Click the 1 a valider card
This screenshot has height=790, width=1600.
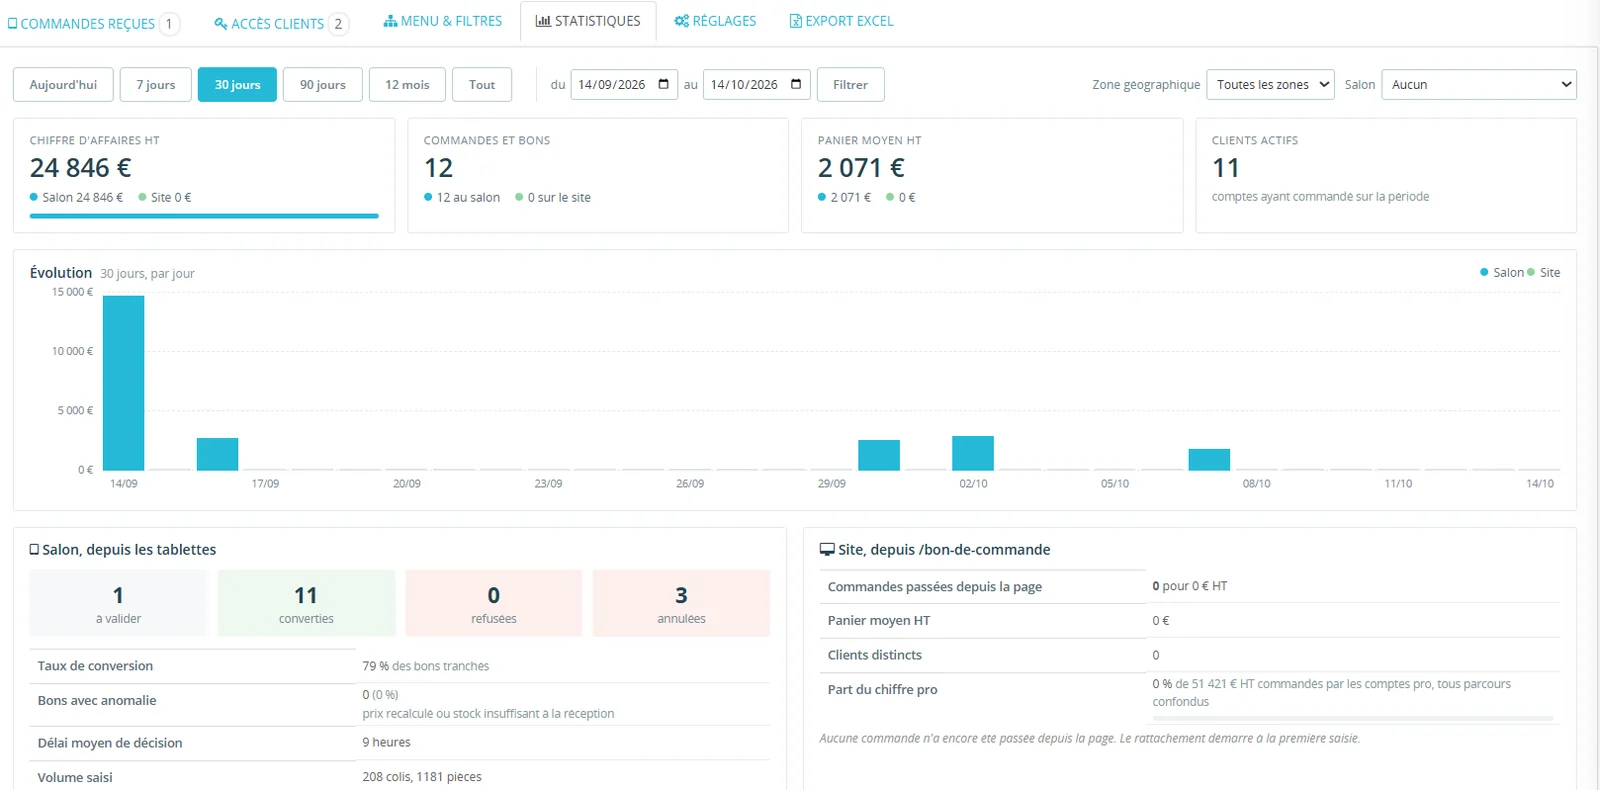[x=118, y=603]
